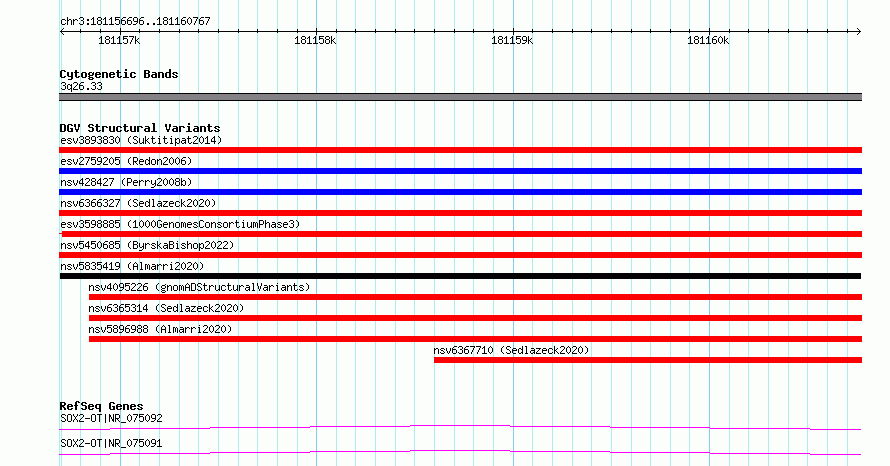Open the SOX2-OT|NR_075092 gene label
Viewport: 890px width, 466px height.
click(111, 418)
